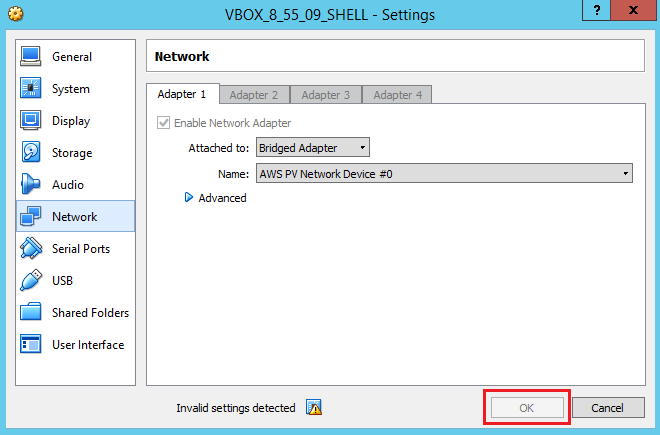Switch to the Adapter 3 tab

click(325, 95)
